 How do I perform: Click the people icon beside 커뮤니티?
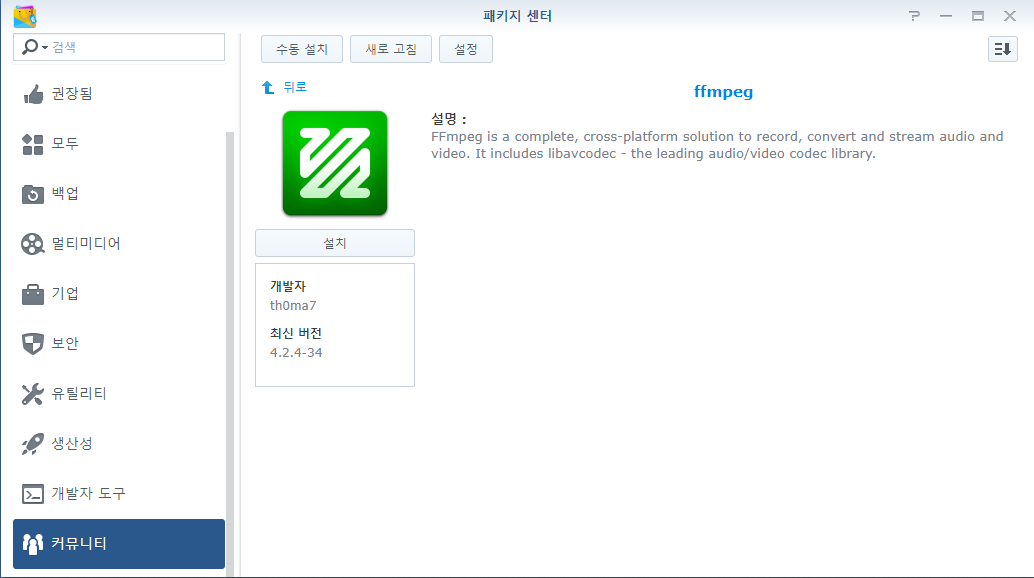click(x=32, y=544)
